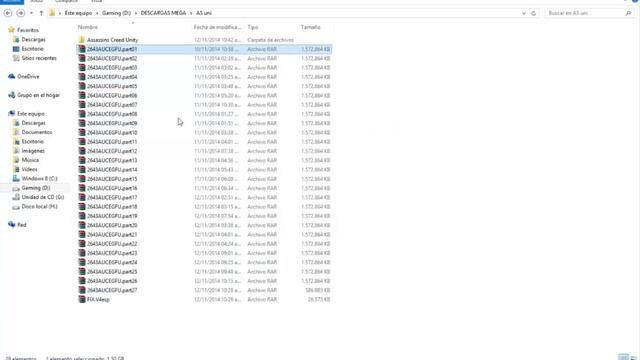This screenshot has width=640, height=360.
Task: Sort by the 'Fecha de modifica...' column header
Action: [218, 27]
